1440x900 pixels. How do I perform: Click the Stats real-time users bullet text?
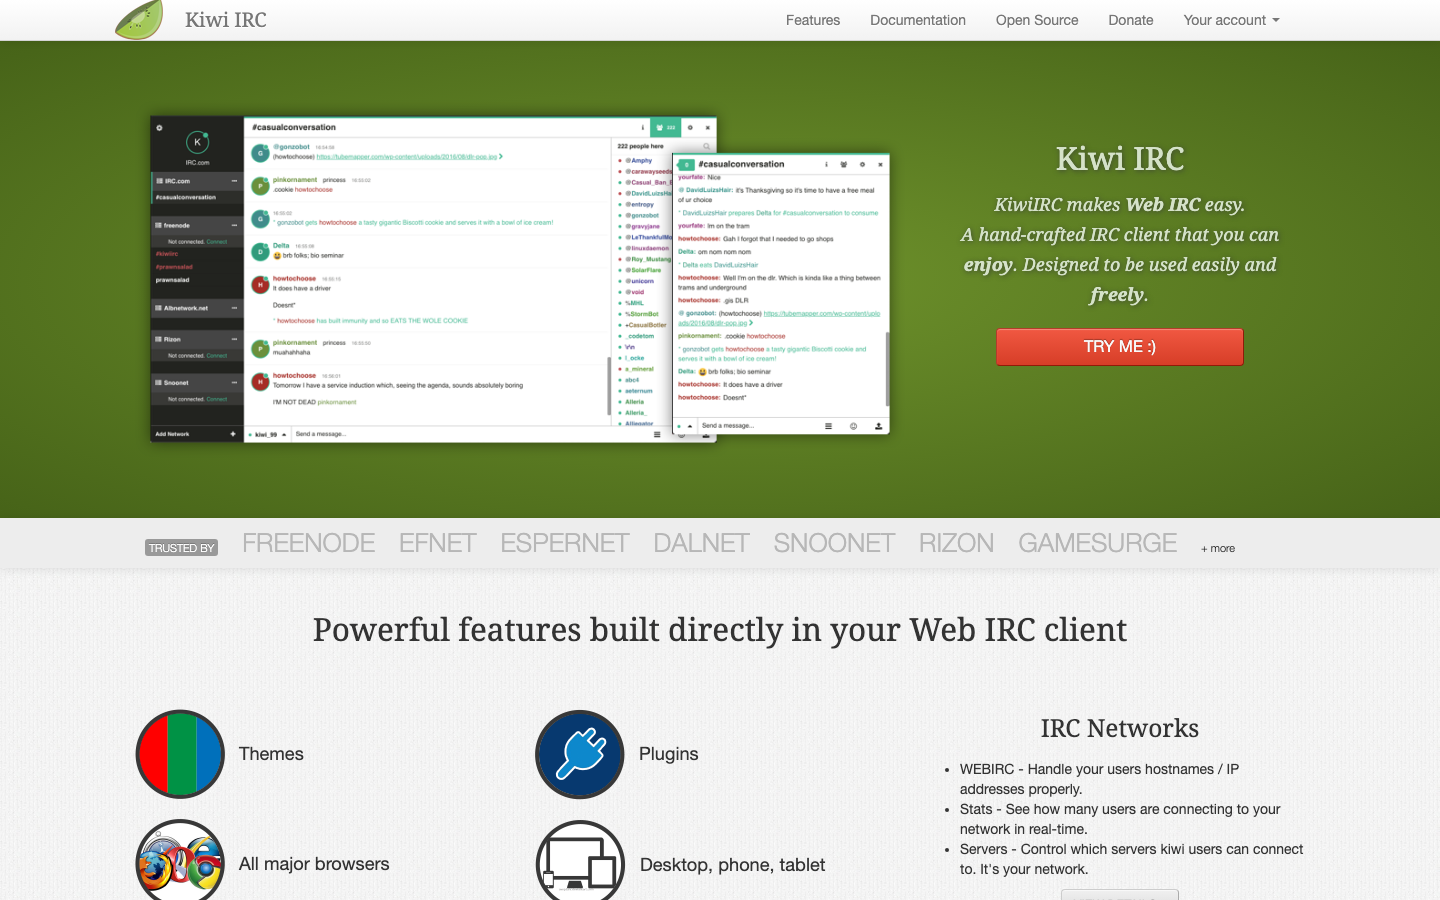coord(1120,819)
